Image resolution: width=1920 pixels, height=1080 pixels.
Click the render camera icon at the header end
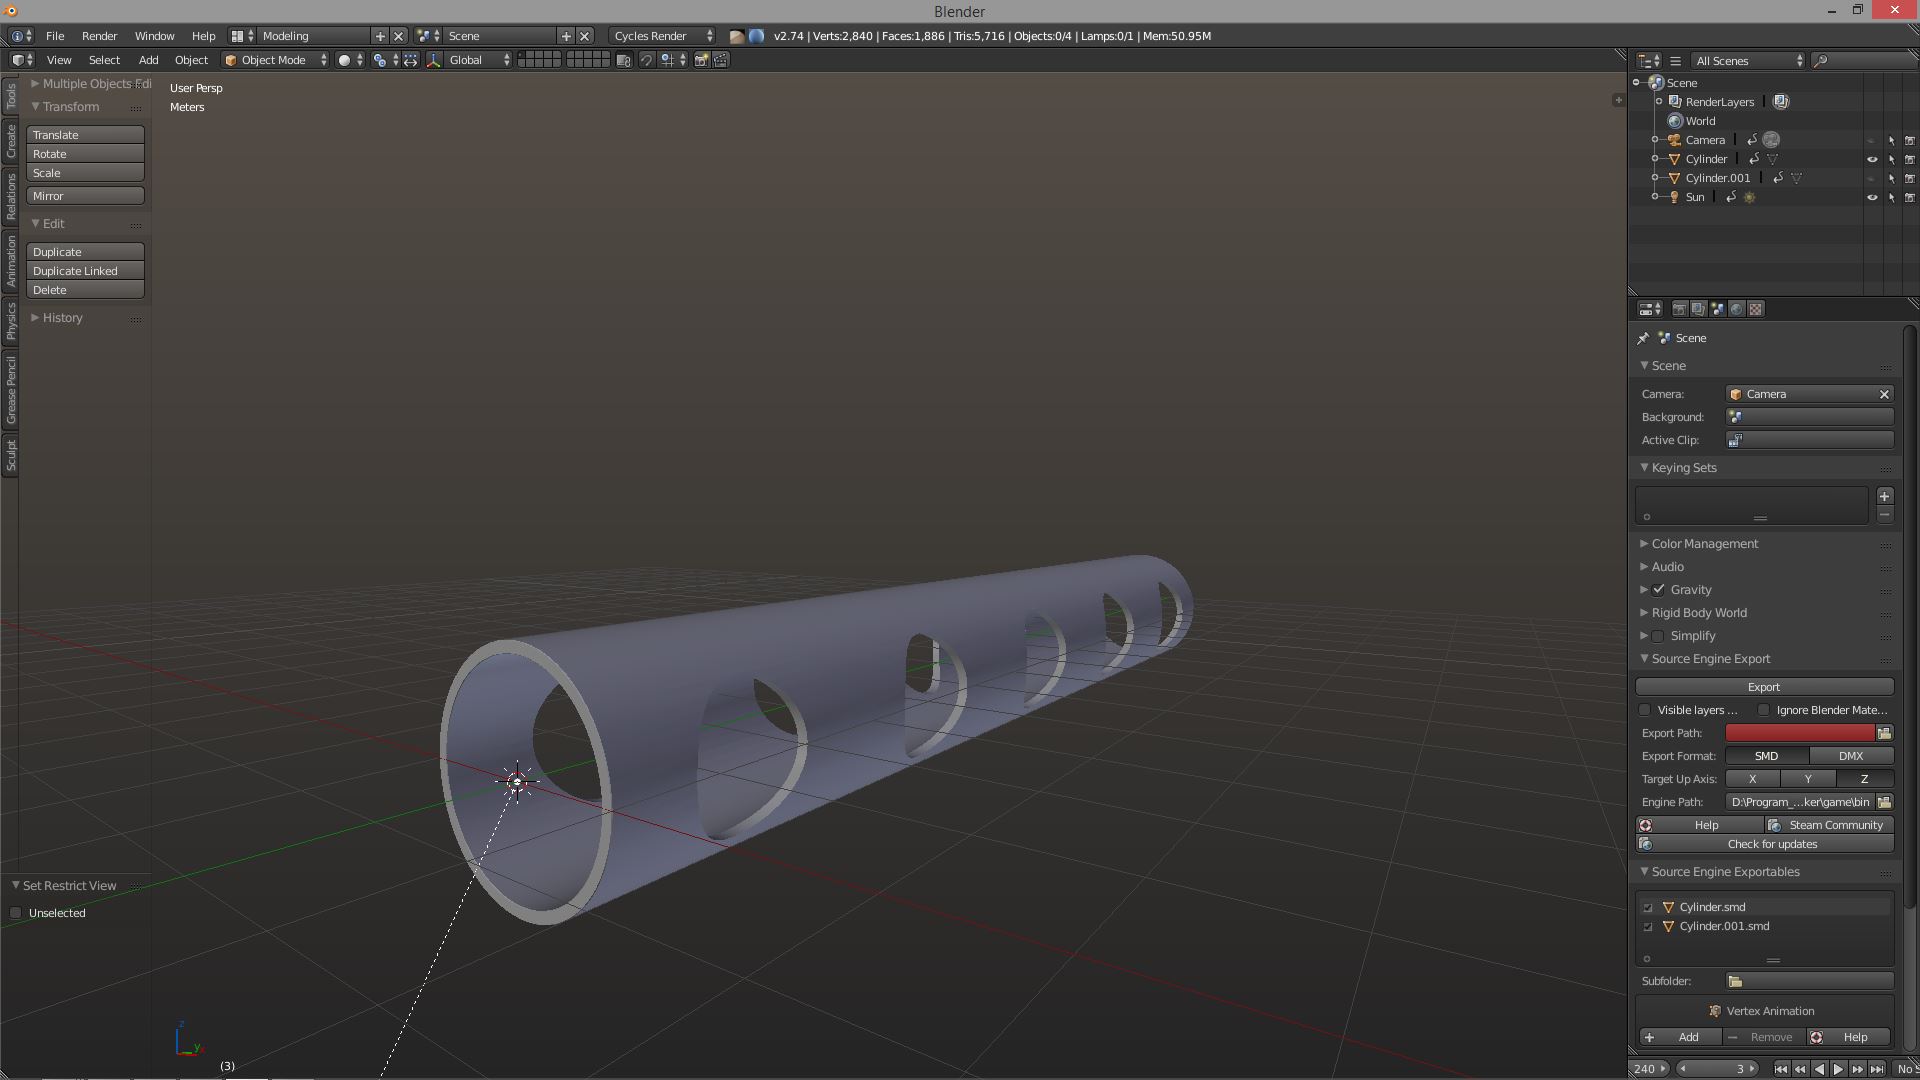pos(701,60)
